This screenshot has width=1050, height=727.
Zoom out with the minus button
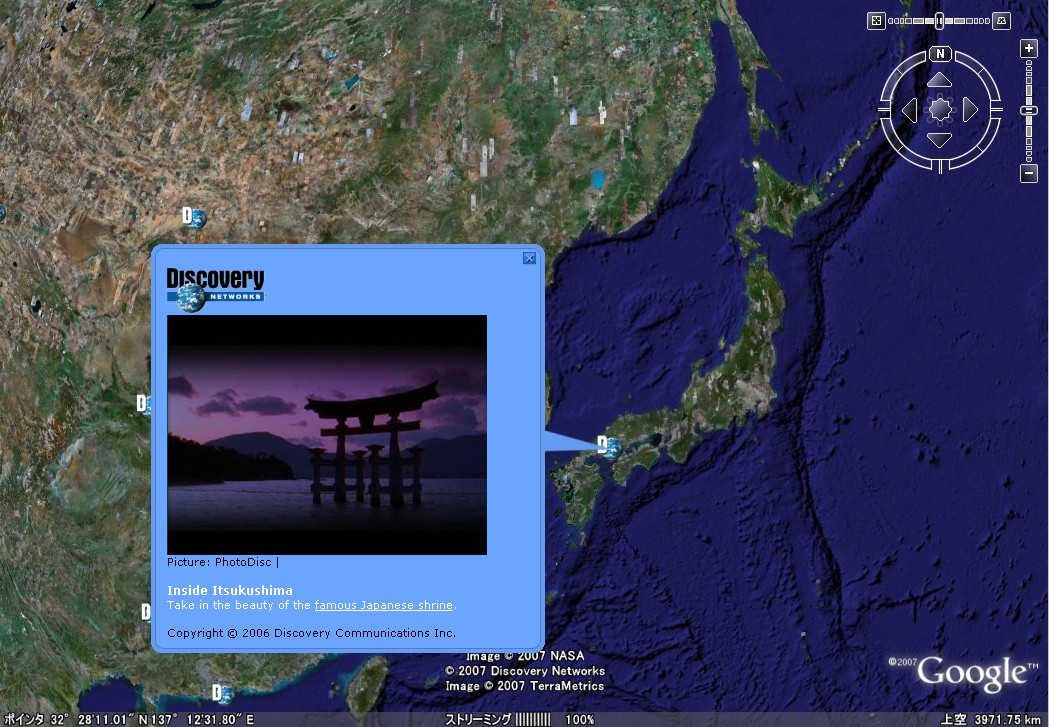coord(1029,173)
